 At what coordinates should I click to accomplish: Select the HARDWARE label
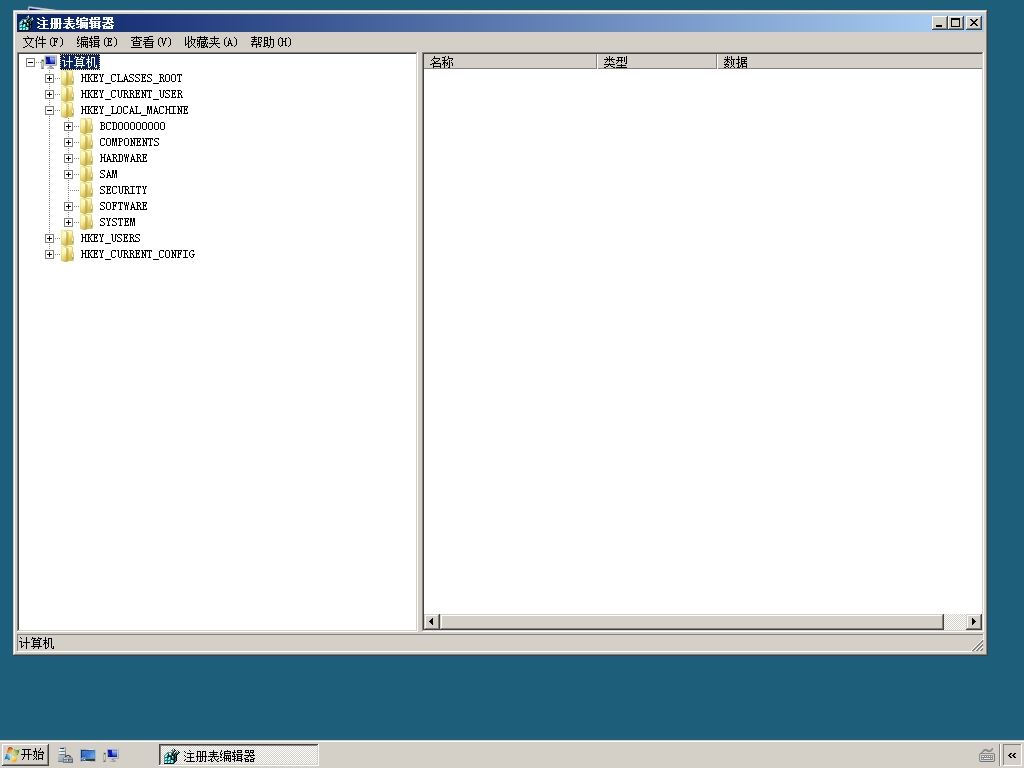pyautogui.click(x=123, y=158)
